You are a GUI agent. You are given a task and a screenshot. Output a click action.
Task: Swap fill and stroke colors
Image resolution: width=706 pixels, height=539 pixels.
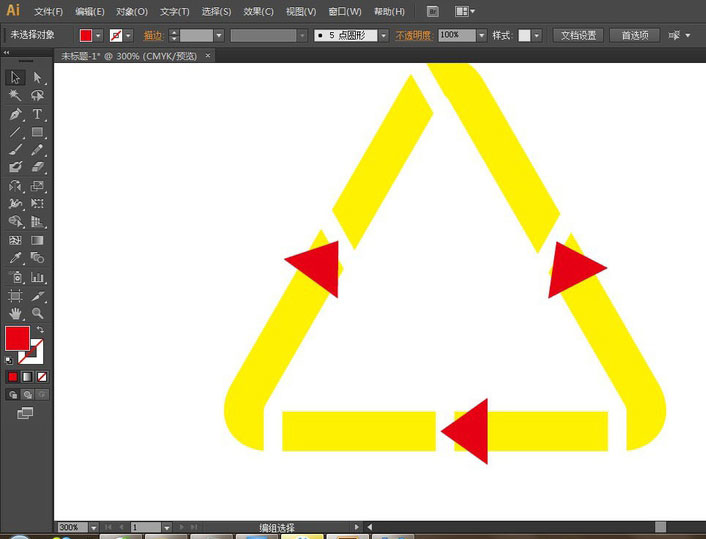tap(41, 330)
